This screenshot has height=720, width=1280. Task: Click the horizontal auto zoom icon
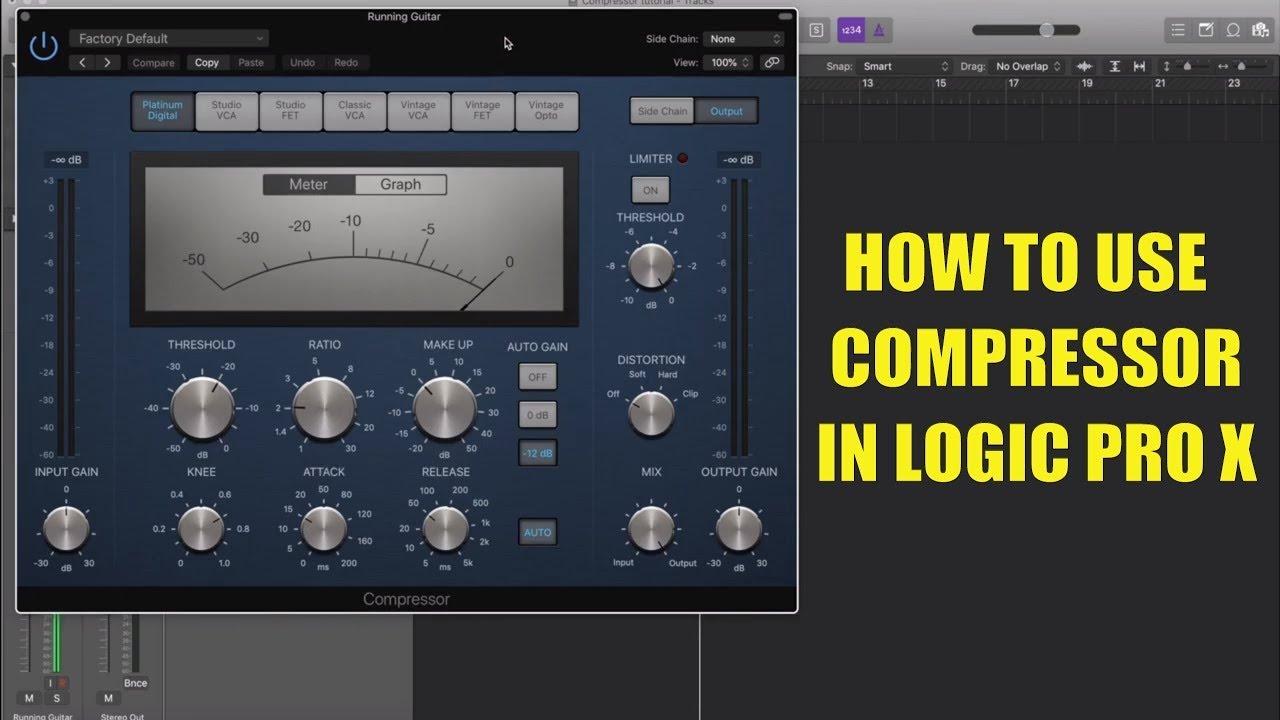click(x=1139, y=66)
